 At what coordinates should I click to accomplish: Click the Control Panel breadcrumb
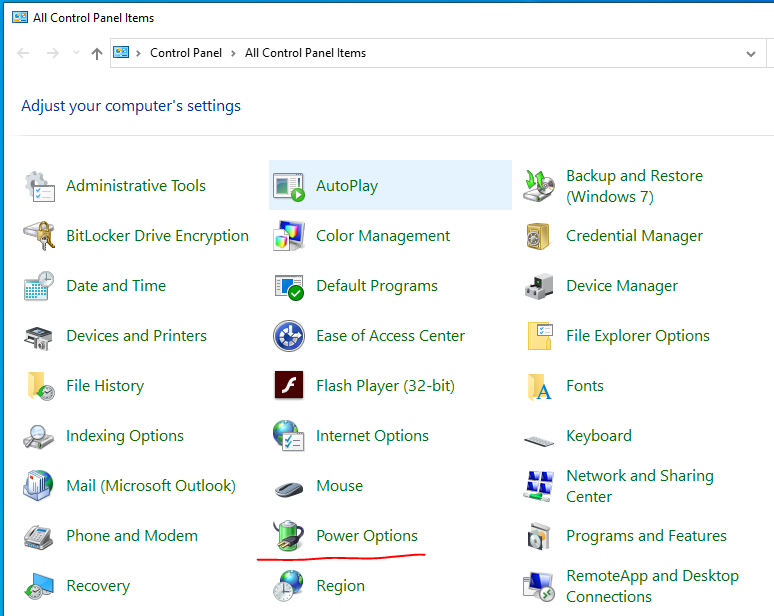(x=186, y=53)
